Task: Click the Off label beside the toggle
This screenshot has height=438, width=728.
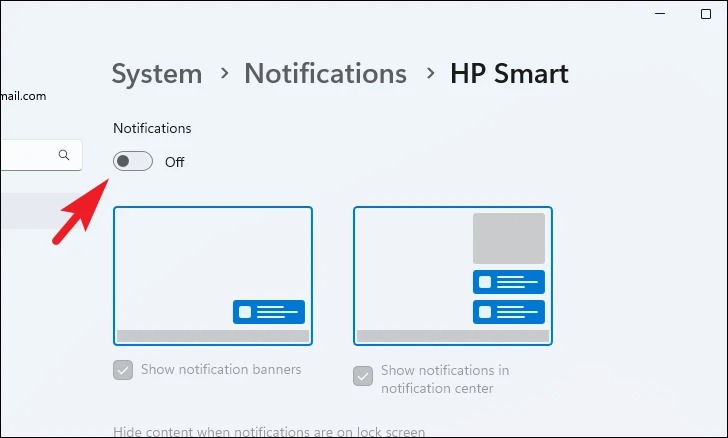Action: point(175,162)
